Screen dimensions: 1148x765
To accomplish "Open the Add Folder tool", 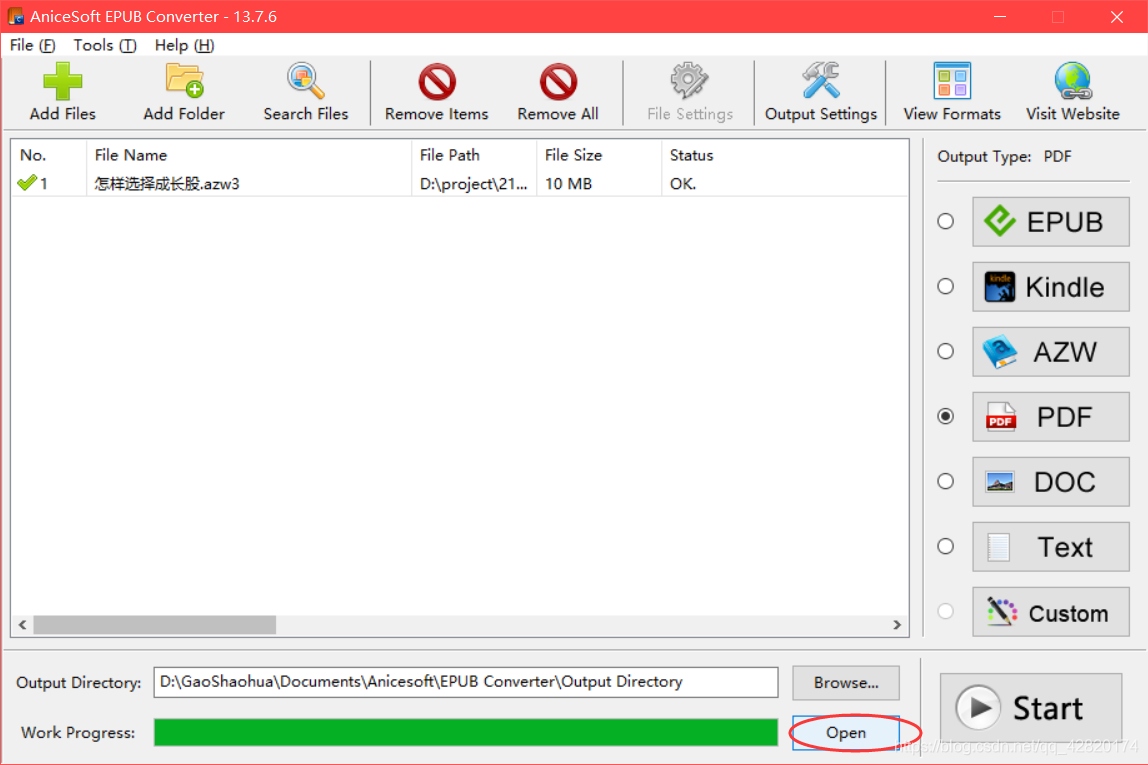I will pyautogui.click(x=184, y=92).
